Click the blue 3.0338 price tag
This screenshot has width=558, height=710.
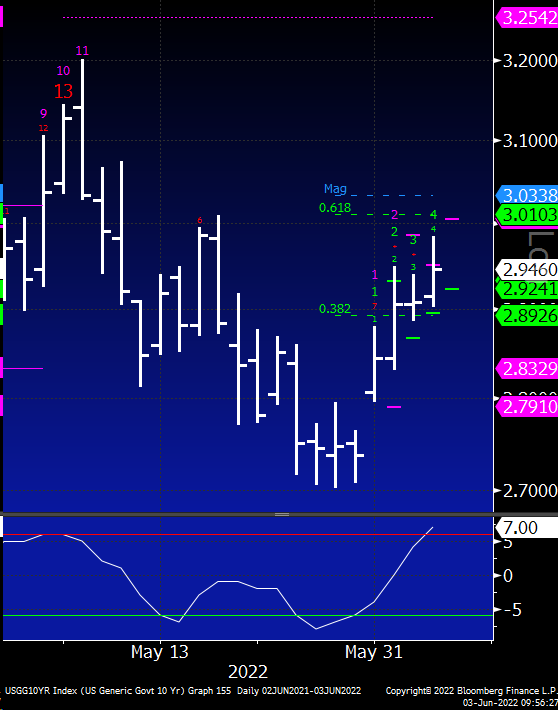click(527, 196)
